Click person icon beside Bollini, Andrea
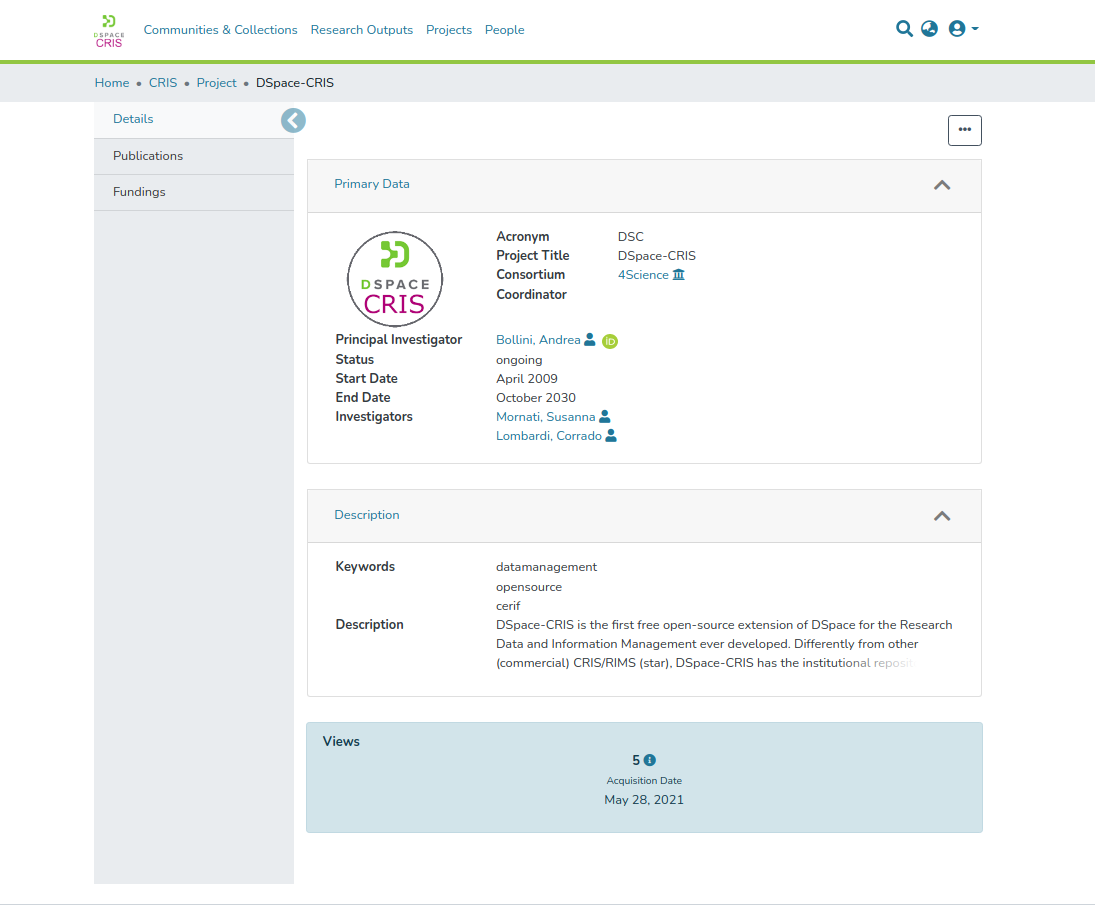 (x=590, y=340)
